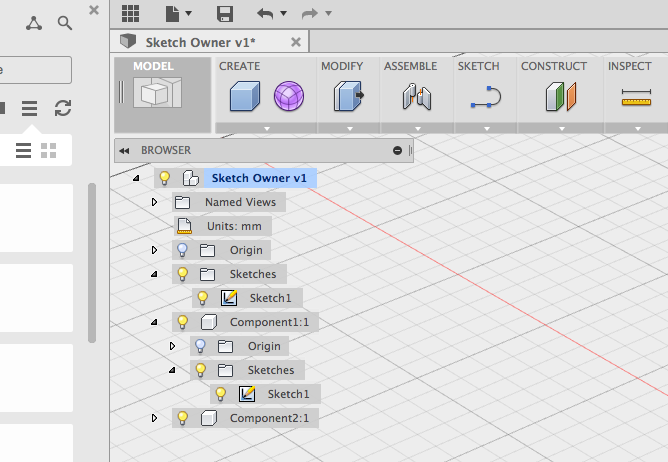Select the Units: mm entry
Viewport: 668px width, 462px height.
click(x=234, y=226)
